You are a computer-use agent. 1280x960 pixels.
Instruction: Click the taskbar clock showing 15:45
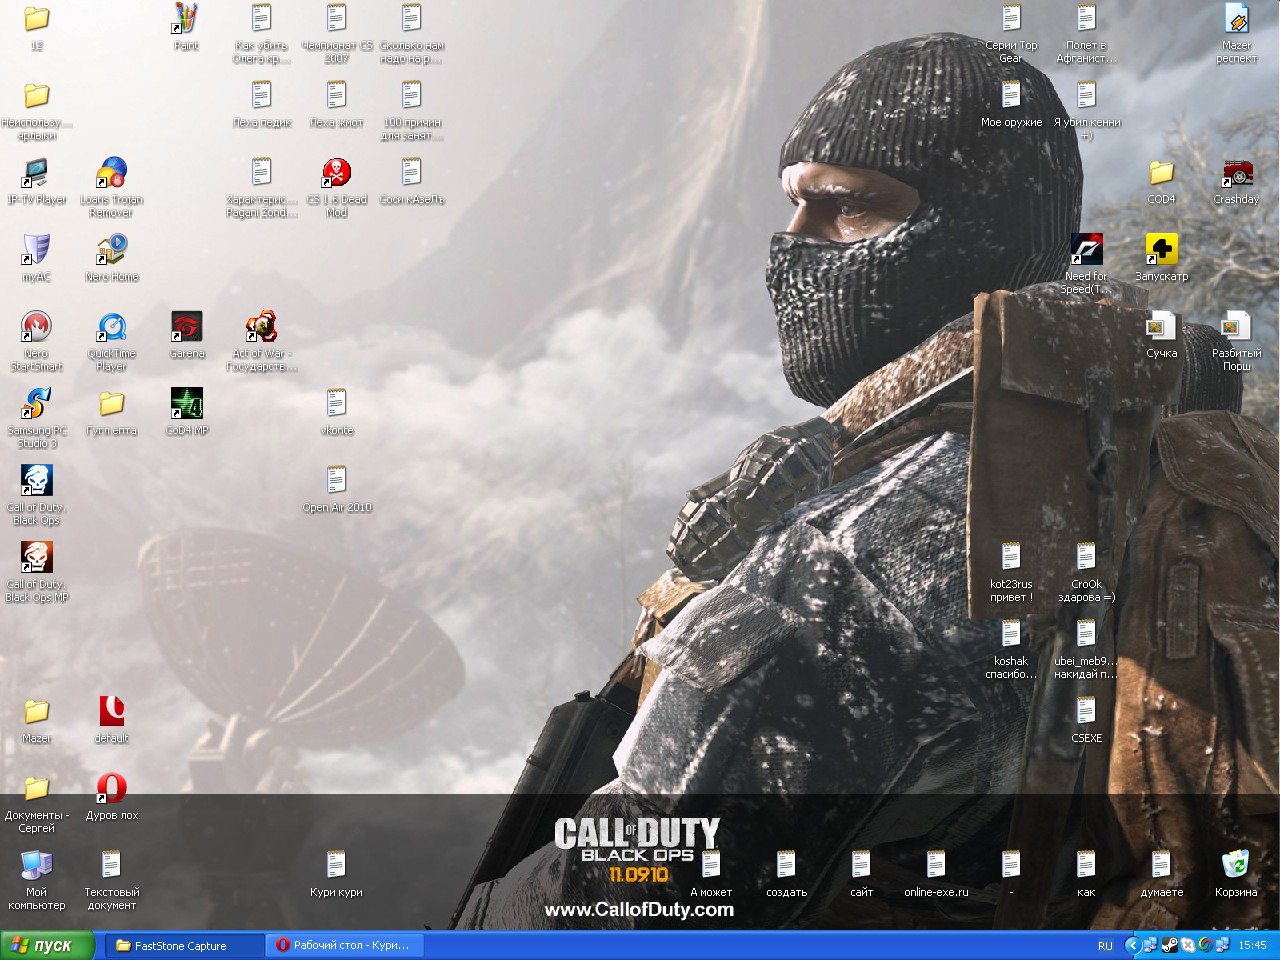pyautogui.click(x=1252, y=945)
